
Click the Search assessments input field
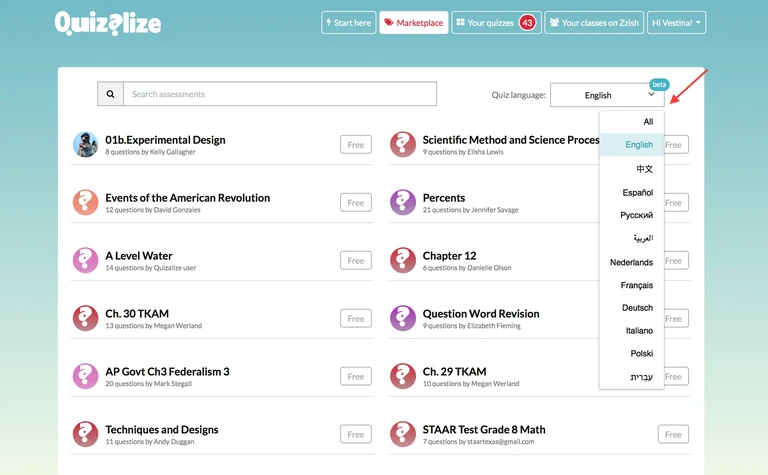(x=280, y=94)
